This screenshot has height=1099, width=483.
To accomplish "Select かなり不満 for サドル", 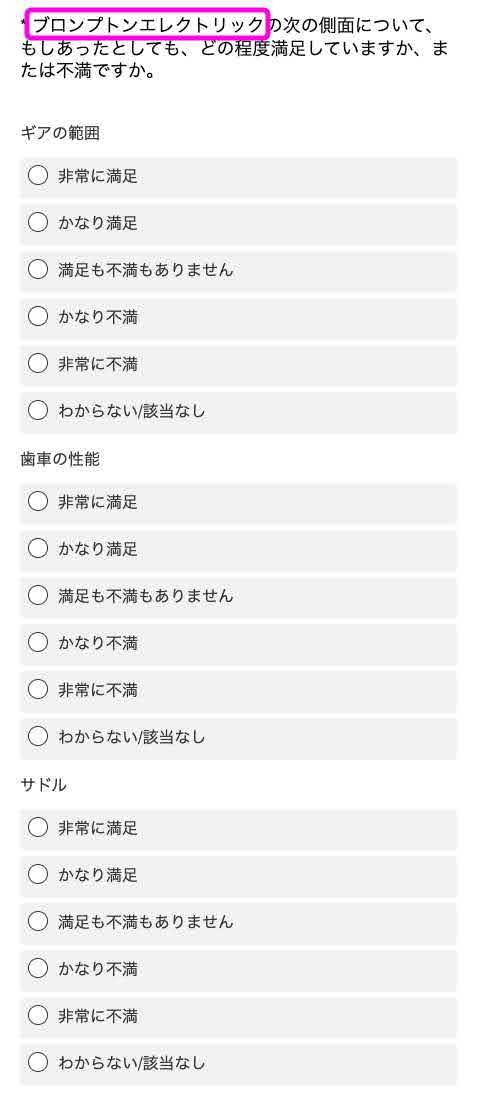I will [238, 969].
